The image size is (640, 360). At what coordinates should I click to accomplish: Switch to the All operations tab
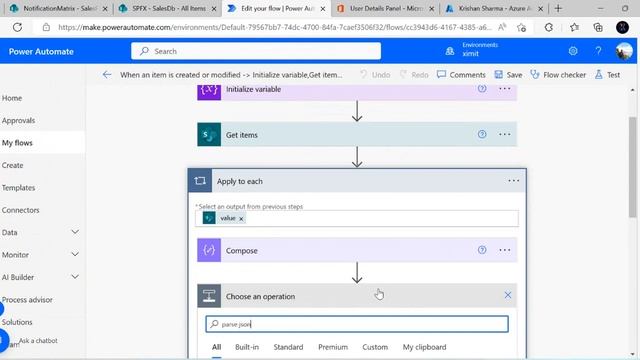[x=216, y=347]
